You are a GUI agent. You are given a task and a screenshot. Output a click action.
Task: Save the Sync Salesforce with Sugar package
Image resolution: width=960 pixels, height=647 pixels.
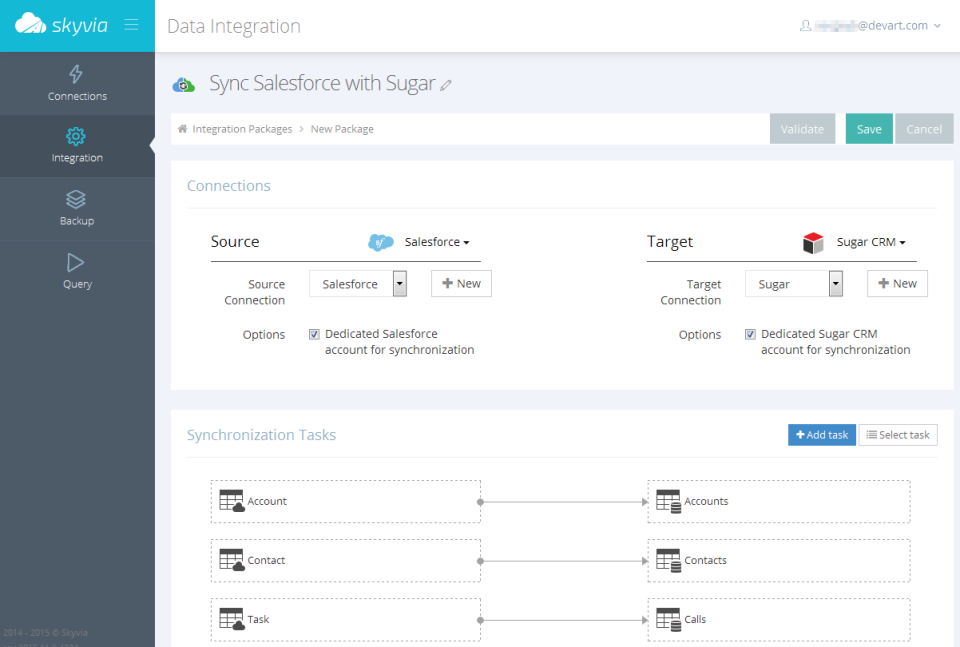pyautogui.click(x=868, y=128)
